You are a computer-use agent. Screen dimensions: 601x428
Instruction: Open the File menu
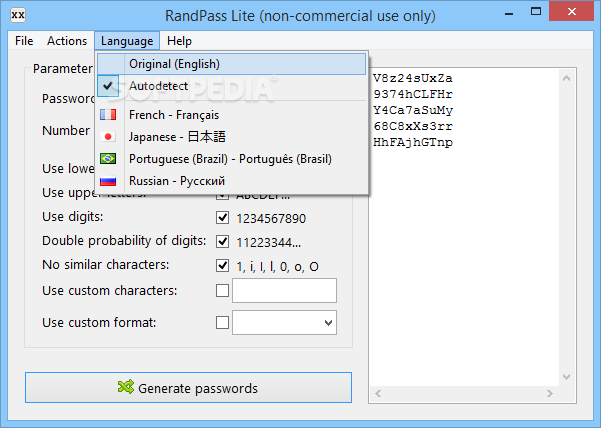coord(24,41)
